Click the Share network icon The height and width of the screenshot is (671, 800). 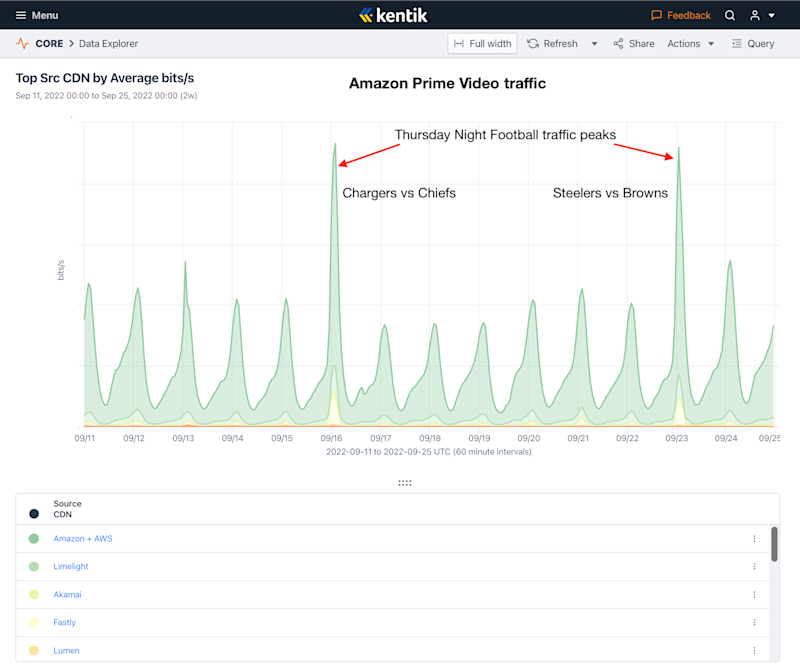[618, 43]
